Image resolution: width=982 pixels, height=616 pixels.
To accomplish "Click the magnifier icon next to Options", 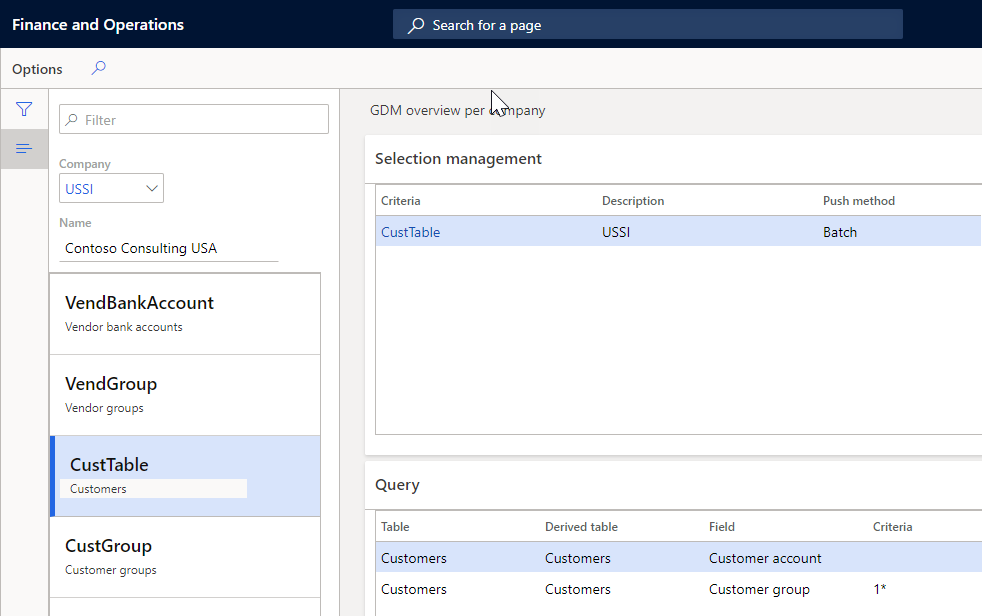I will click(97, 68).
